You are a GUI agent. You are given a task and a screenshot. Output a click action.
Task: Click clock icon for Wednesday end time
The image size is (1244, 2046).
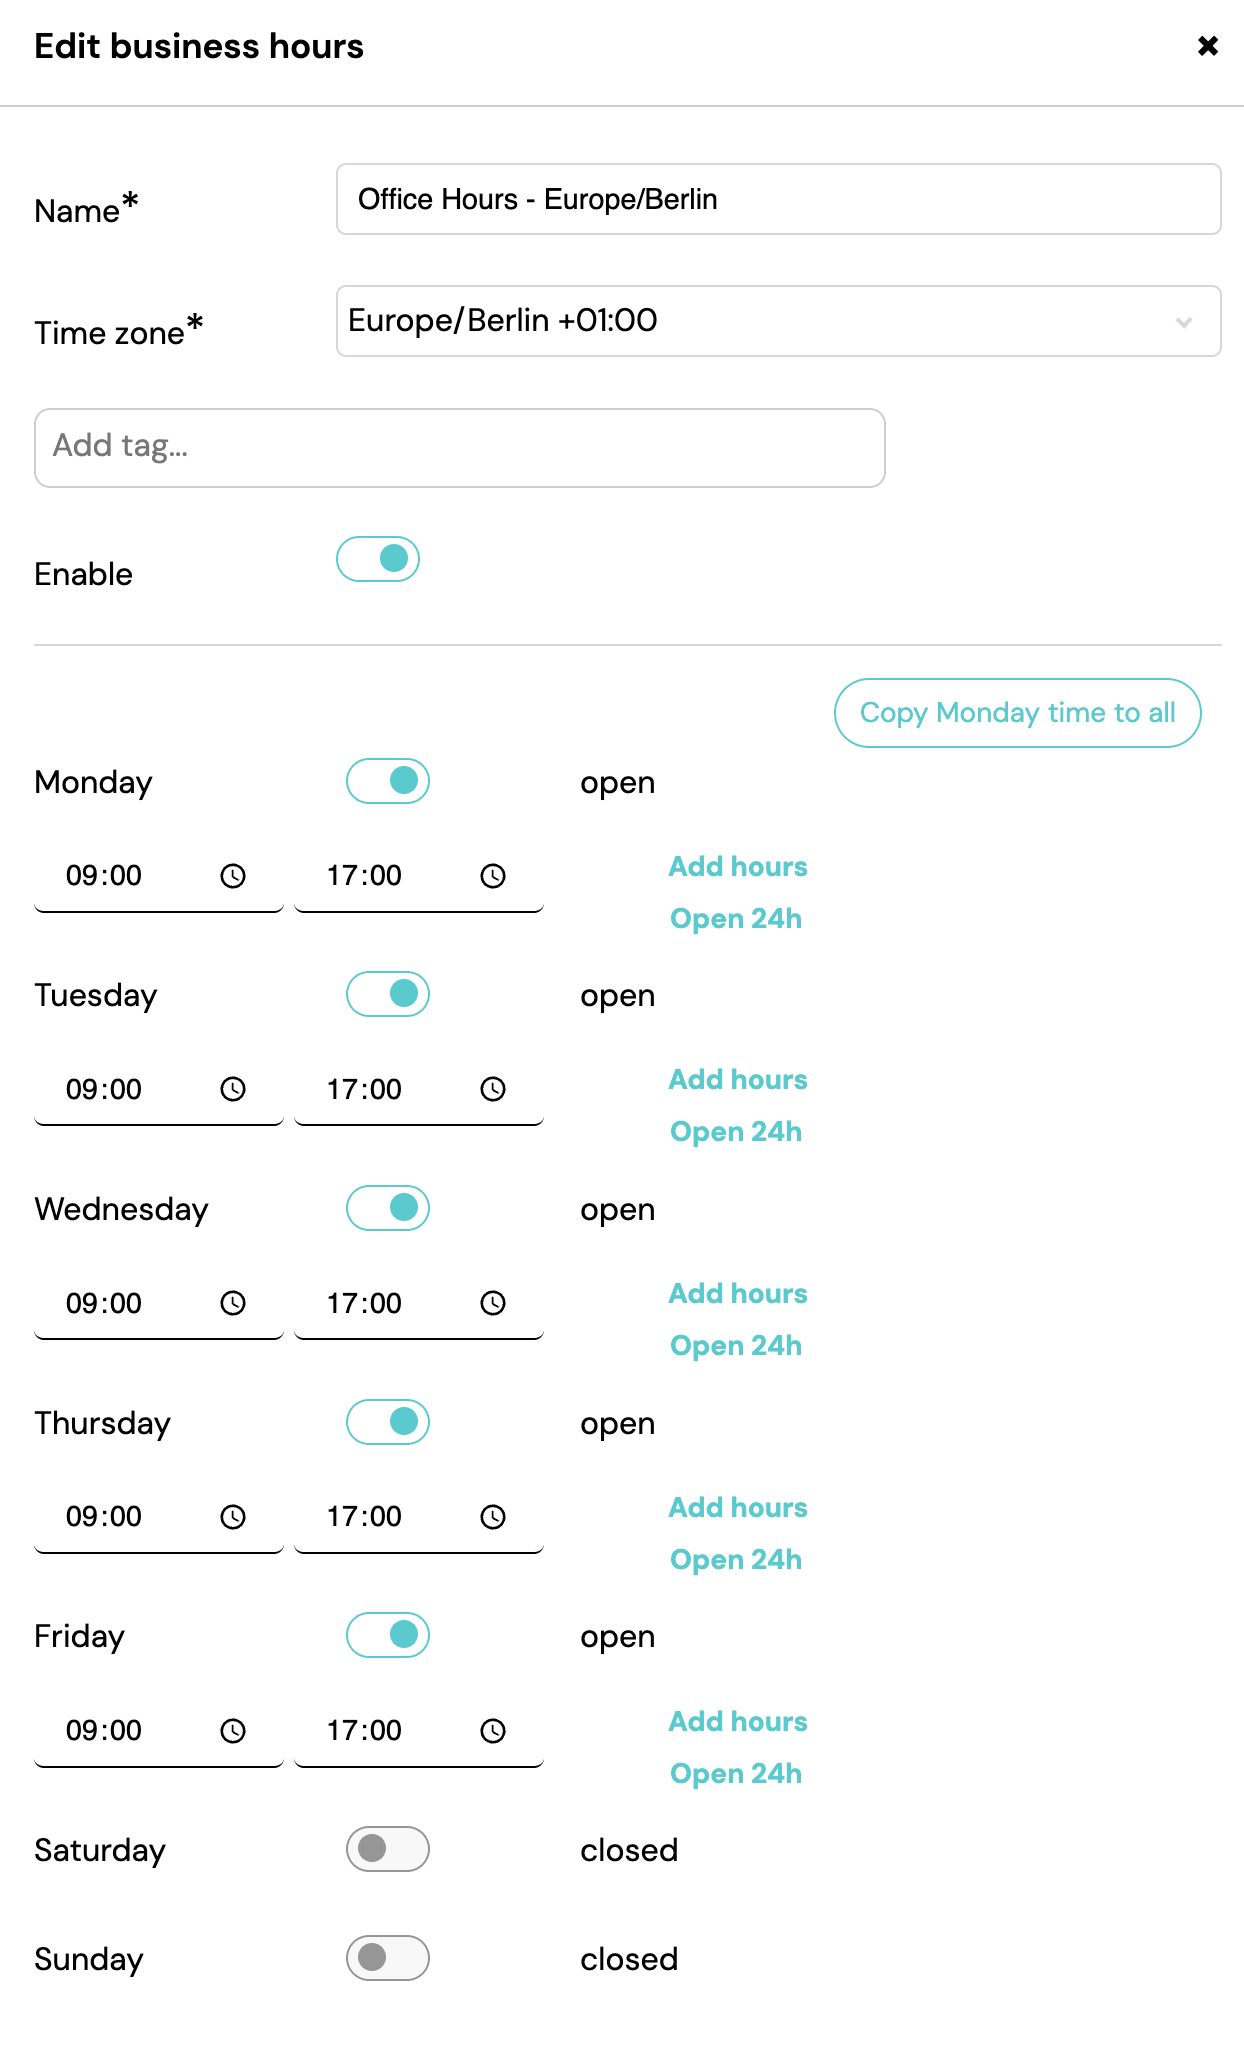(493, 1303)
